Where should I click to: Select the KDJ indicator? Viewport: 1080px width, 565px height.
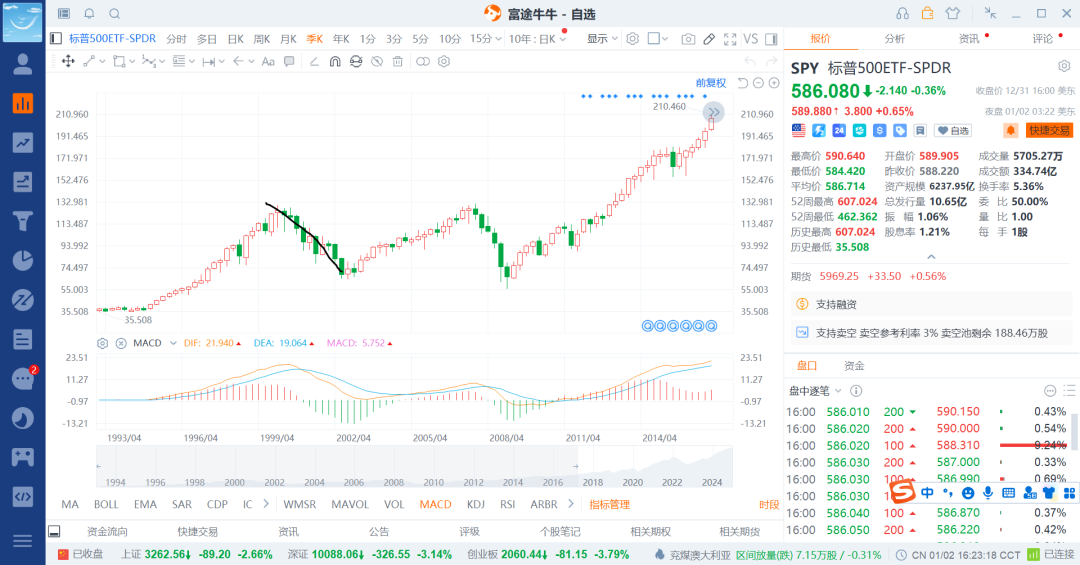(x=475, y=504)
